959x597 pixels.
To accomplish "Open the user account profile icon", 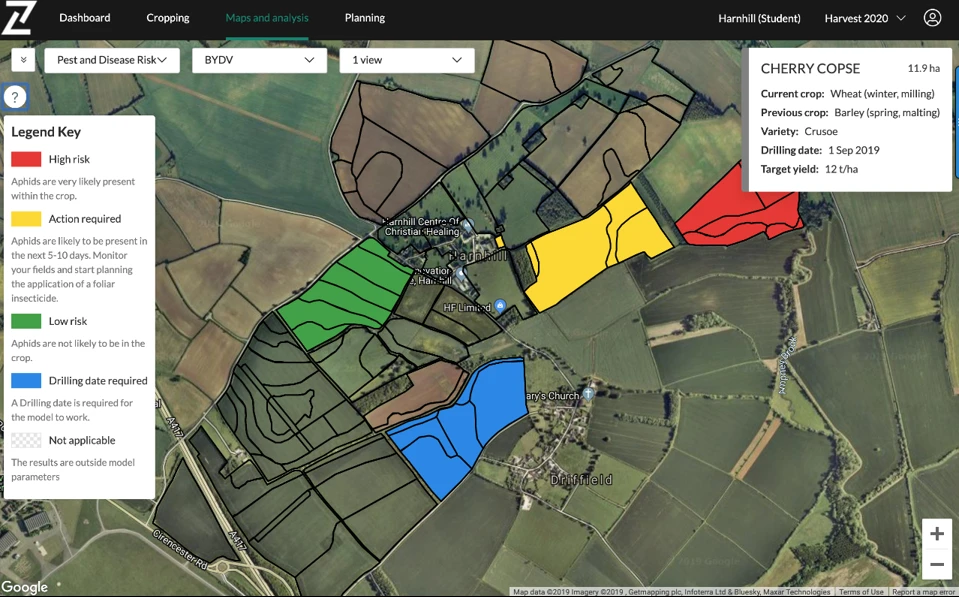I will pyautogui.click(x=932, y=18).
